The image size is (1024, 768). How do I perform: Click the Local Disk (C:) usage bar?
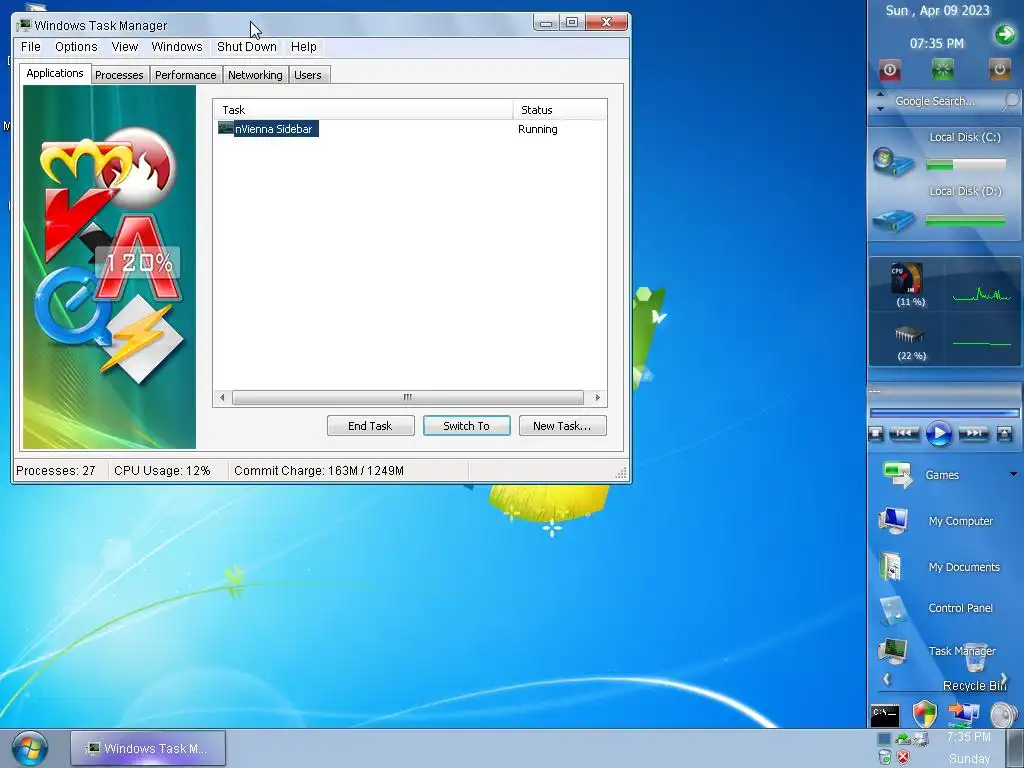tap(966, 165)
